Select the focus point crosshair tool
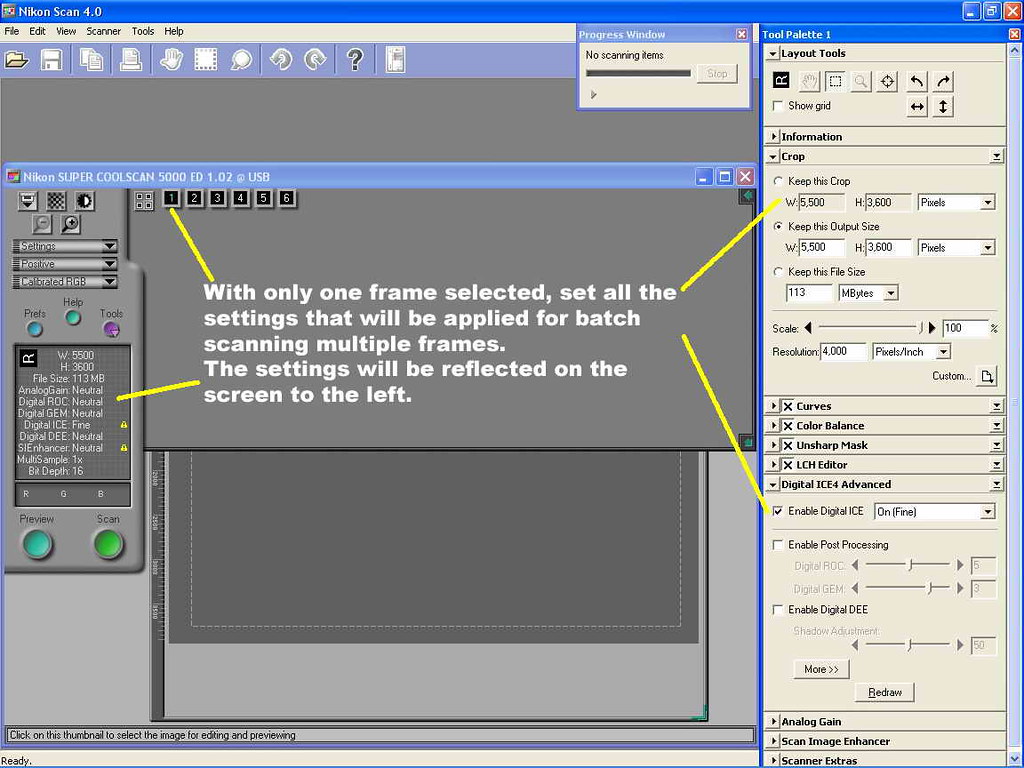This screenshot has height=768, width=1024. click(888, 81)
